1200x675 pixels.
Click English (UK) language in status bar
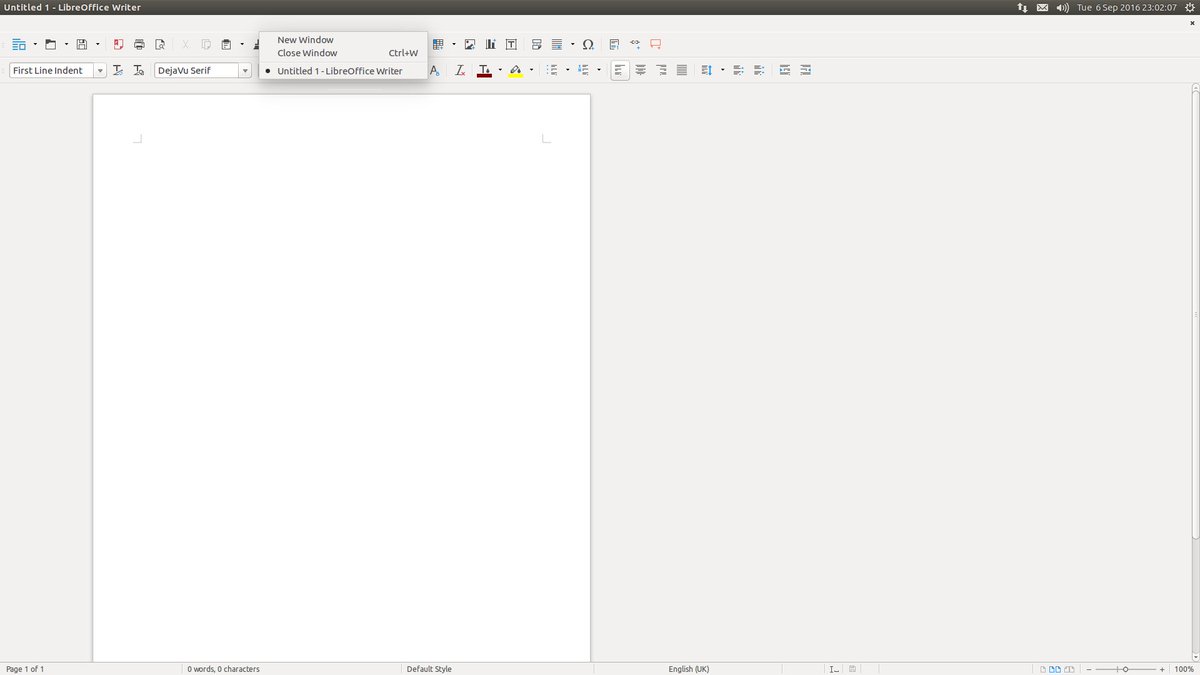(689, 669)
